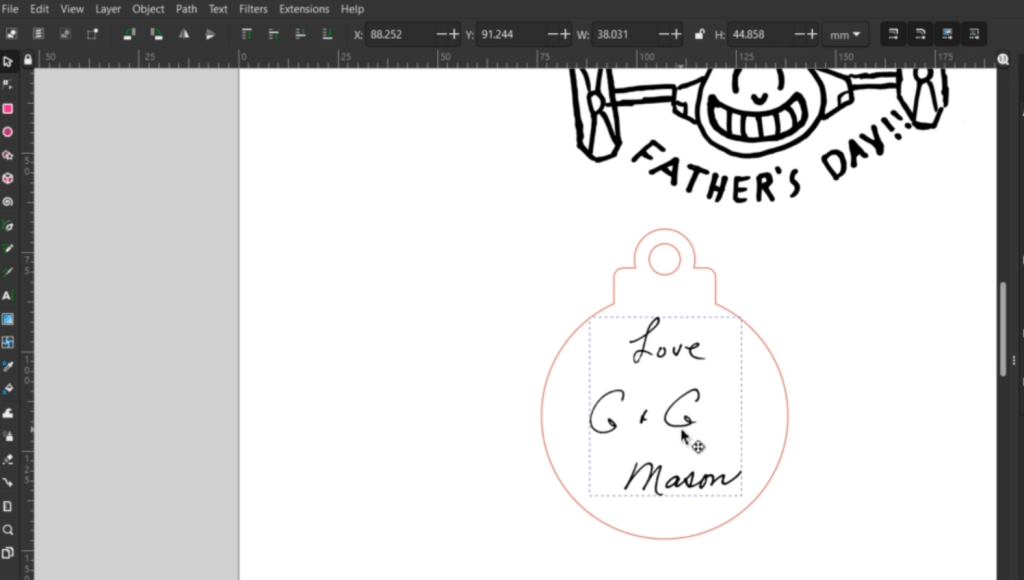The image size is (1024, 580).
Task: Decrease the height value
Action: (x=798, y=34)
